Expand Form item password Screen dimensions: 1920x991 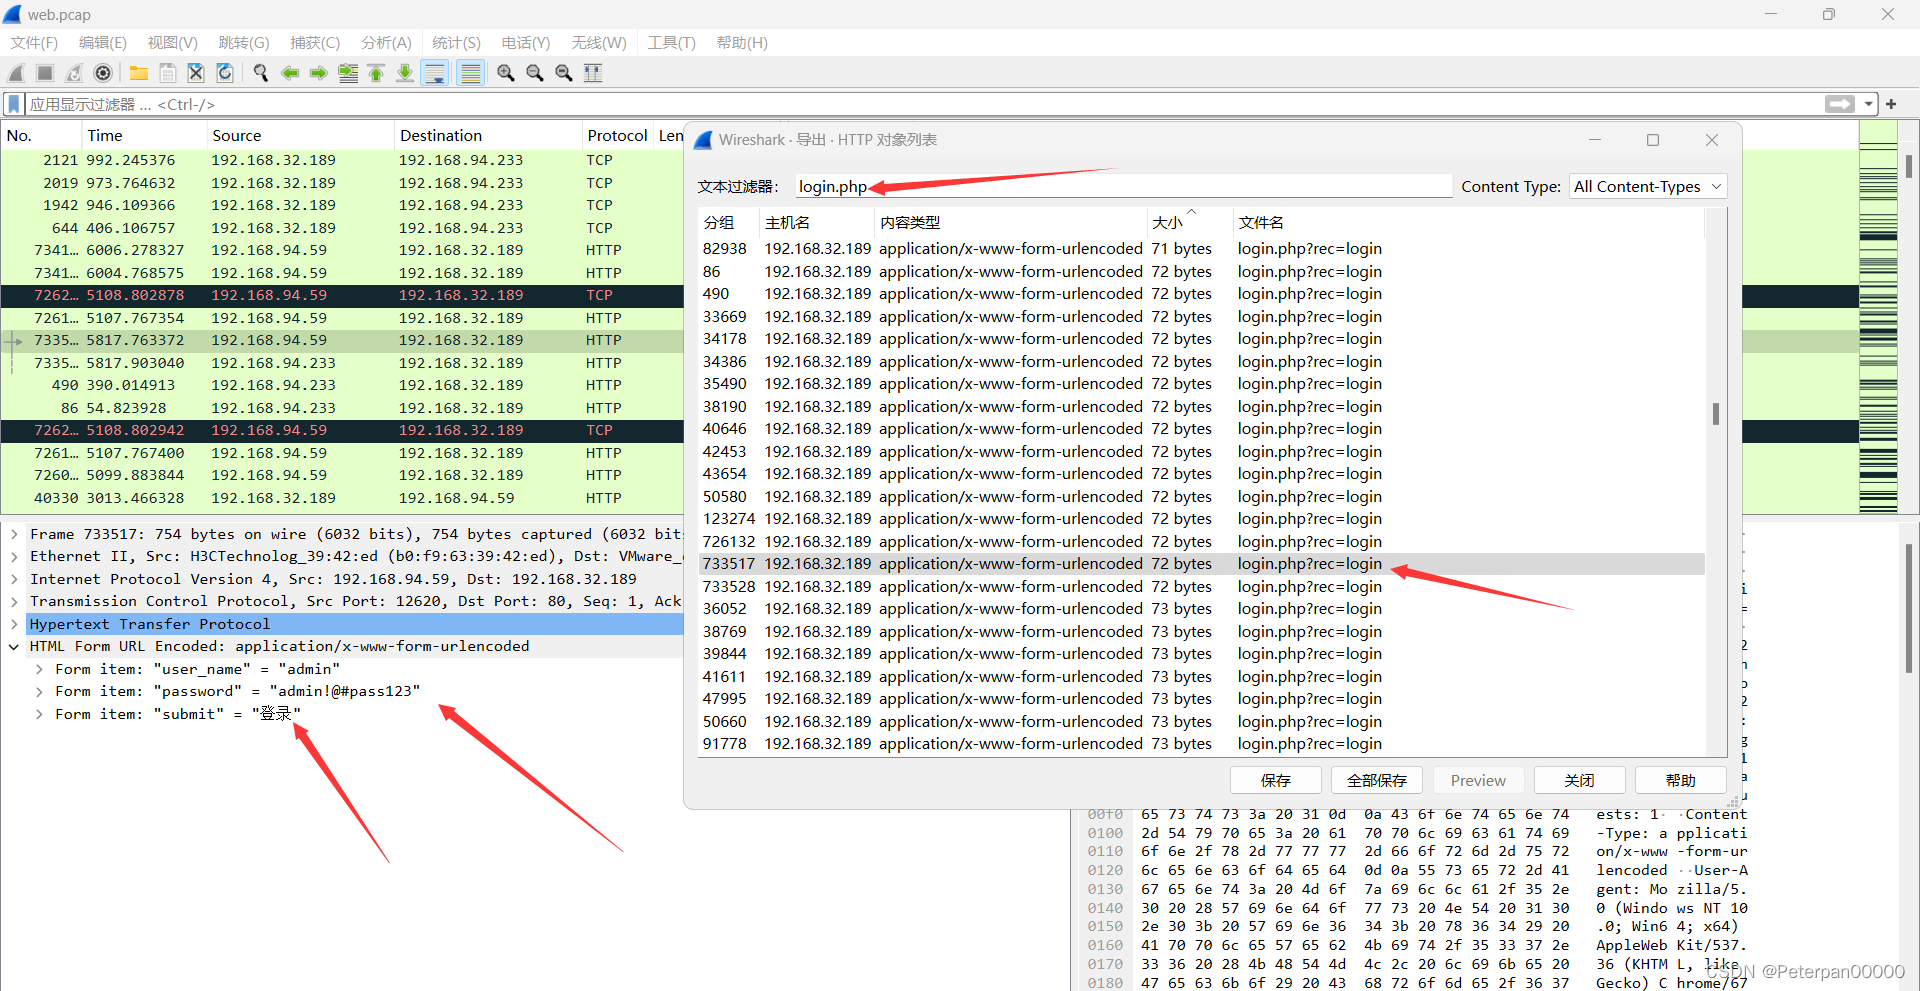(39, 691)
